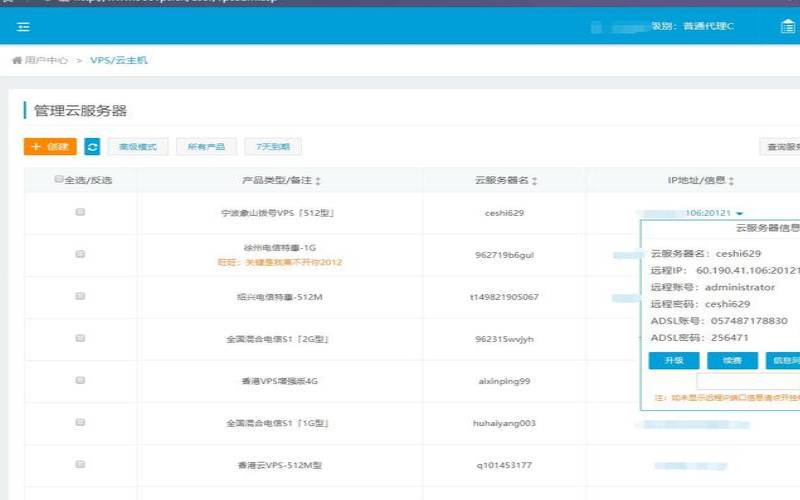Click the server name 962719b6gul
The width and height of the screenshot is (800, 500).
click(504, 255)
